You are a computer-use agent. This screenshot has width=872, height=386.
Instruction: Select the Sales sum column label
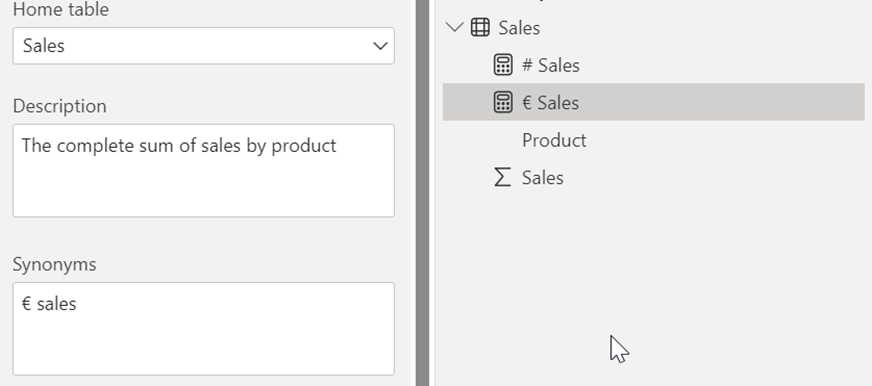[x=542, y=178]
